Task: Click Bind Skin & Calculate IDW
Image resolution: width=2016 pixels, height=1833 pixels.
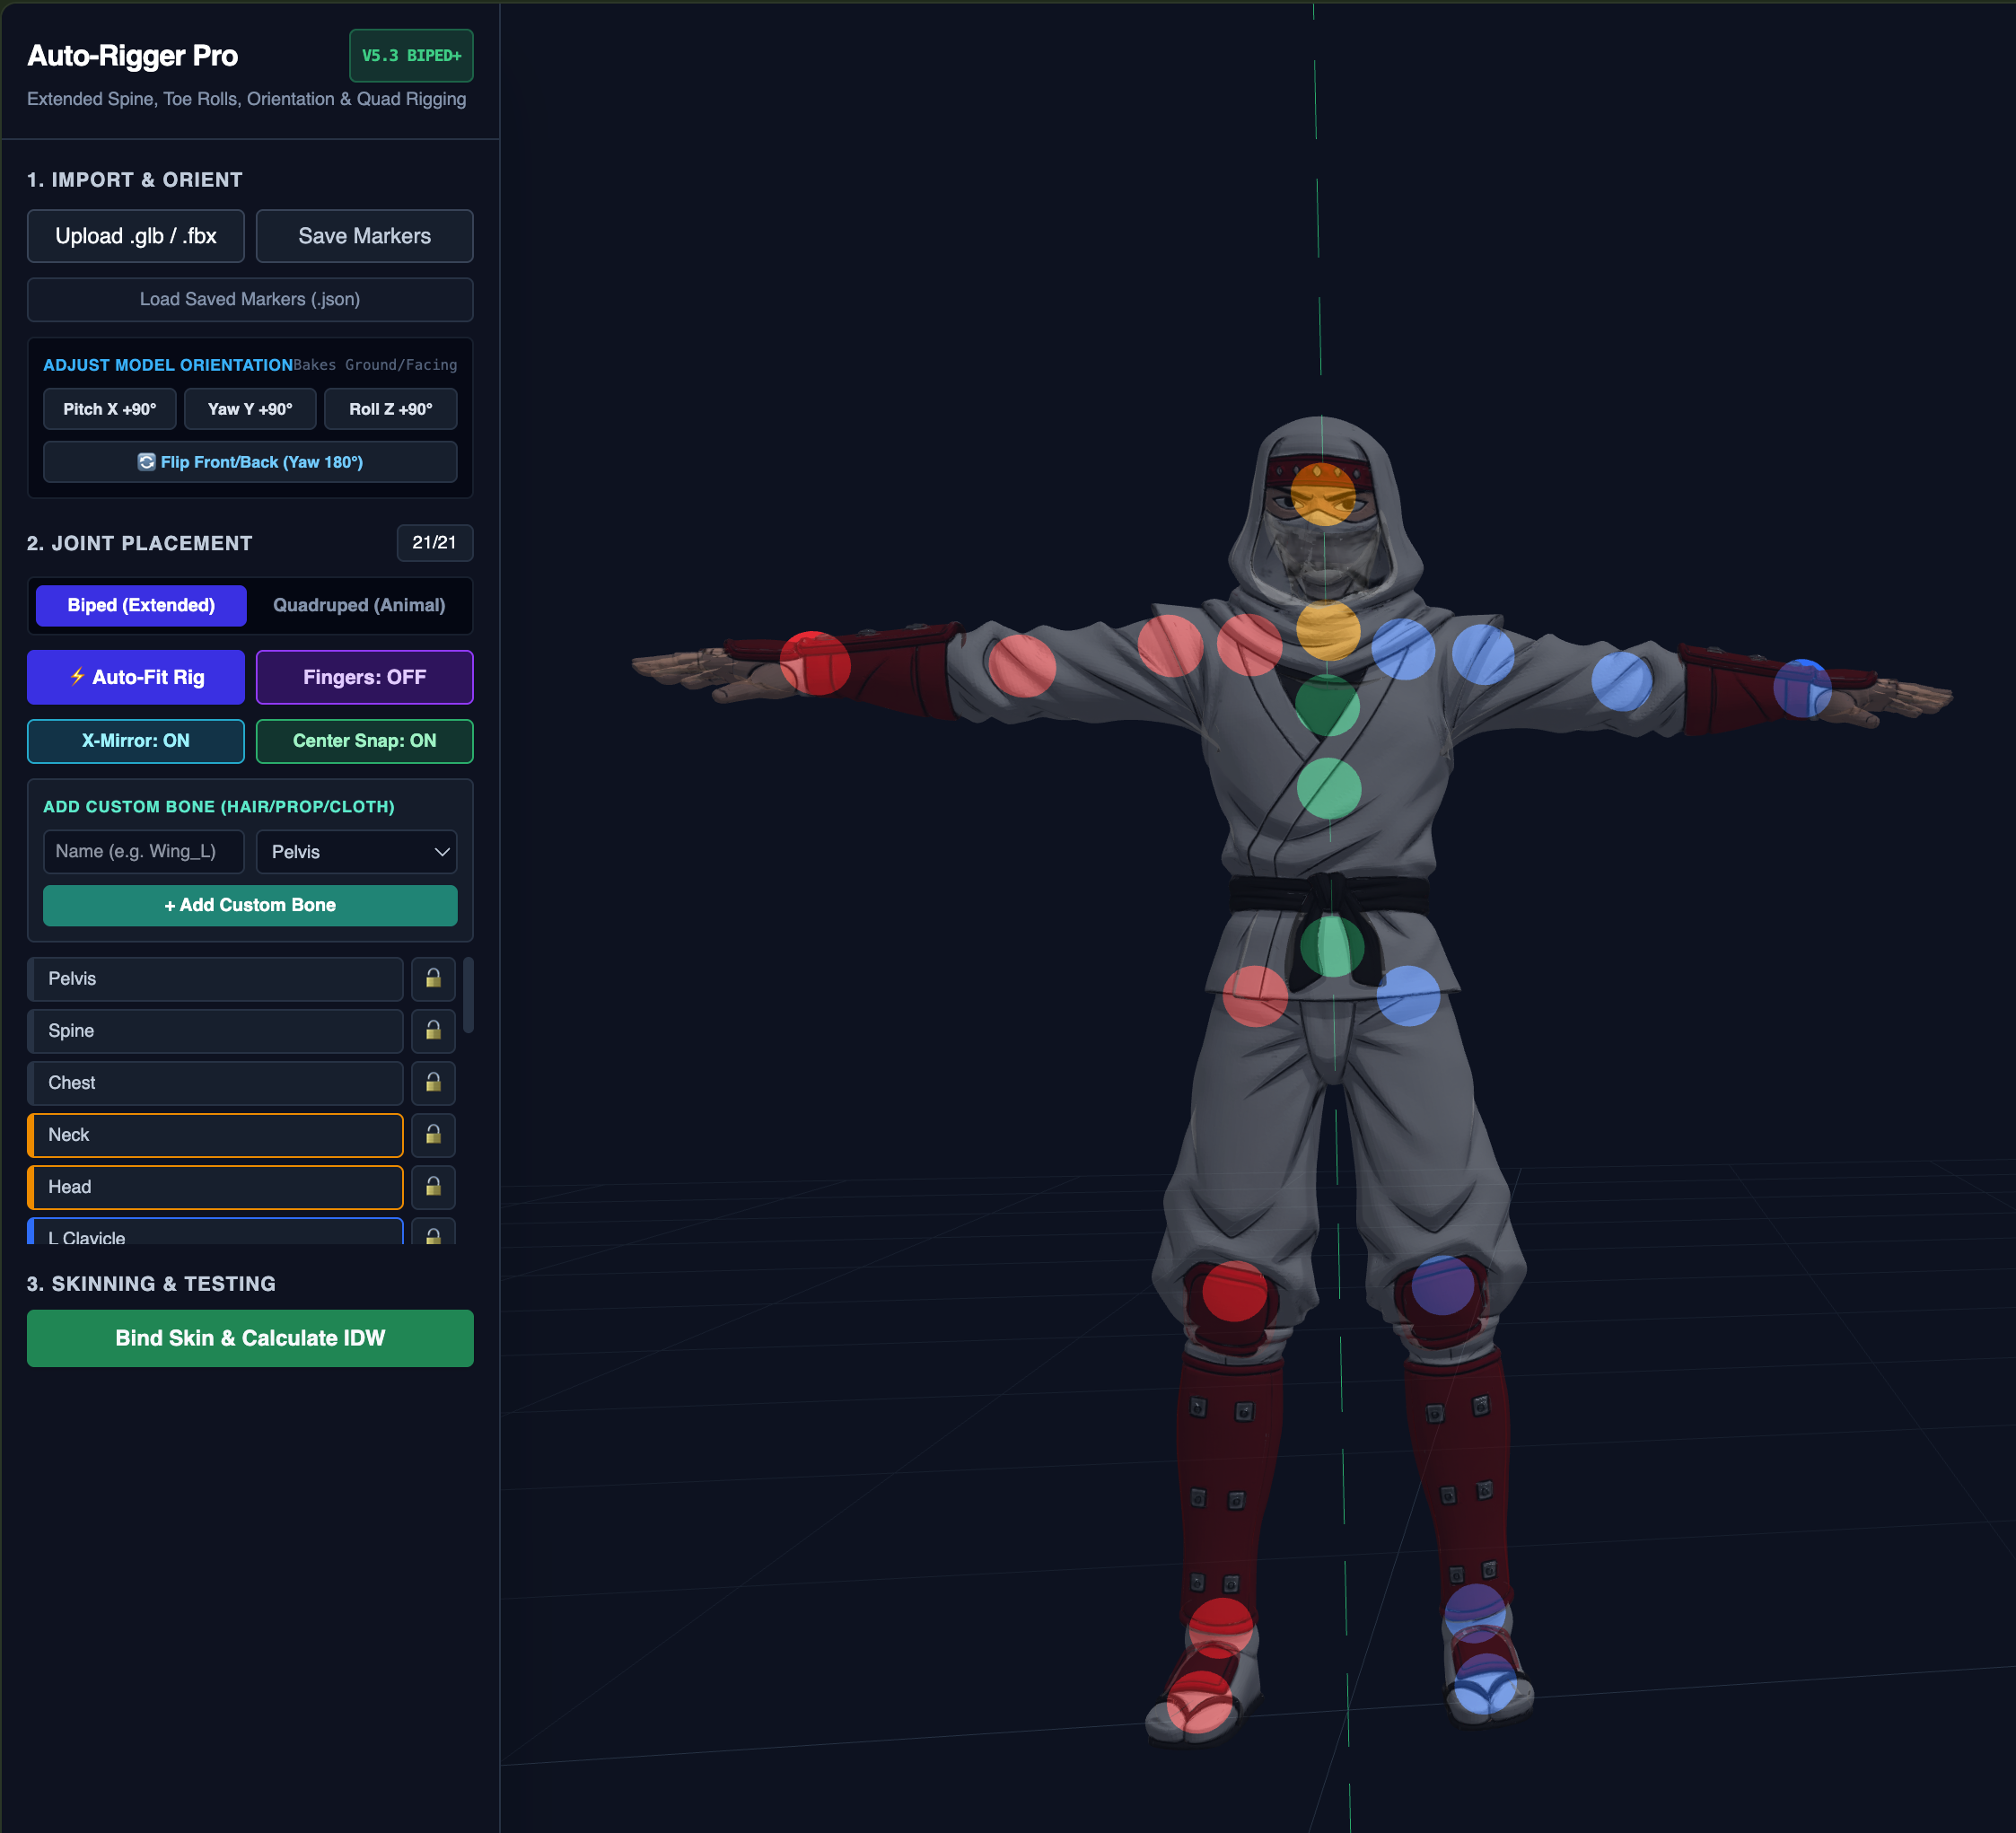Action: 250,1338
